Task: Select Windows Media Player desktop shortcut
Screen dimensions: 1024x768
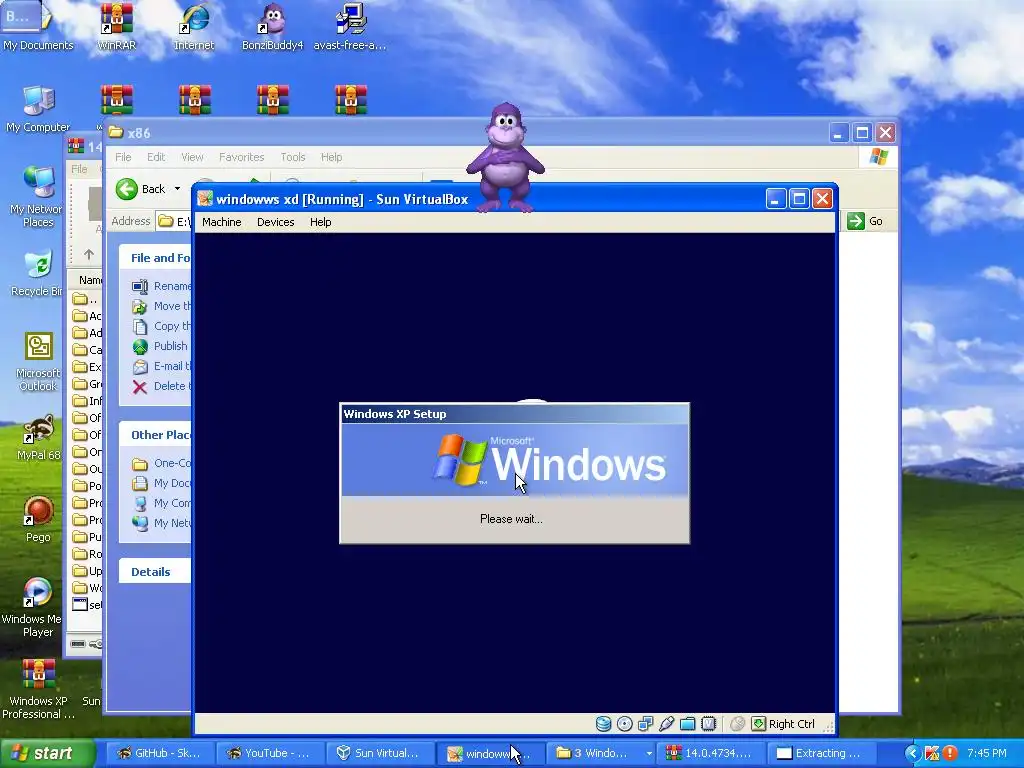Action: pos(38,607)
